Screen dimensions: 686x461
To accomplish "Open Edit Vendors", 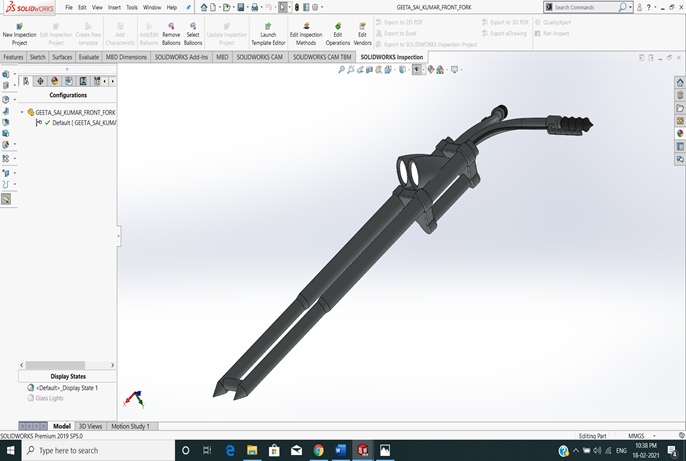I will click(362, 34).
